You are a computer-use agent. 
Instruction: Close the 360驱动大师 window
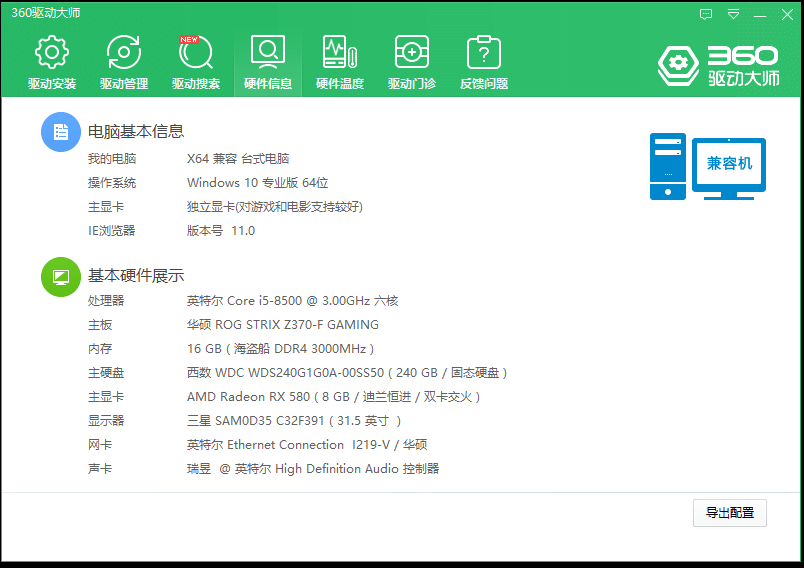[787, 14]
